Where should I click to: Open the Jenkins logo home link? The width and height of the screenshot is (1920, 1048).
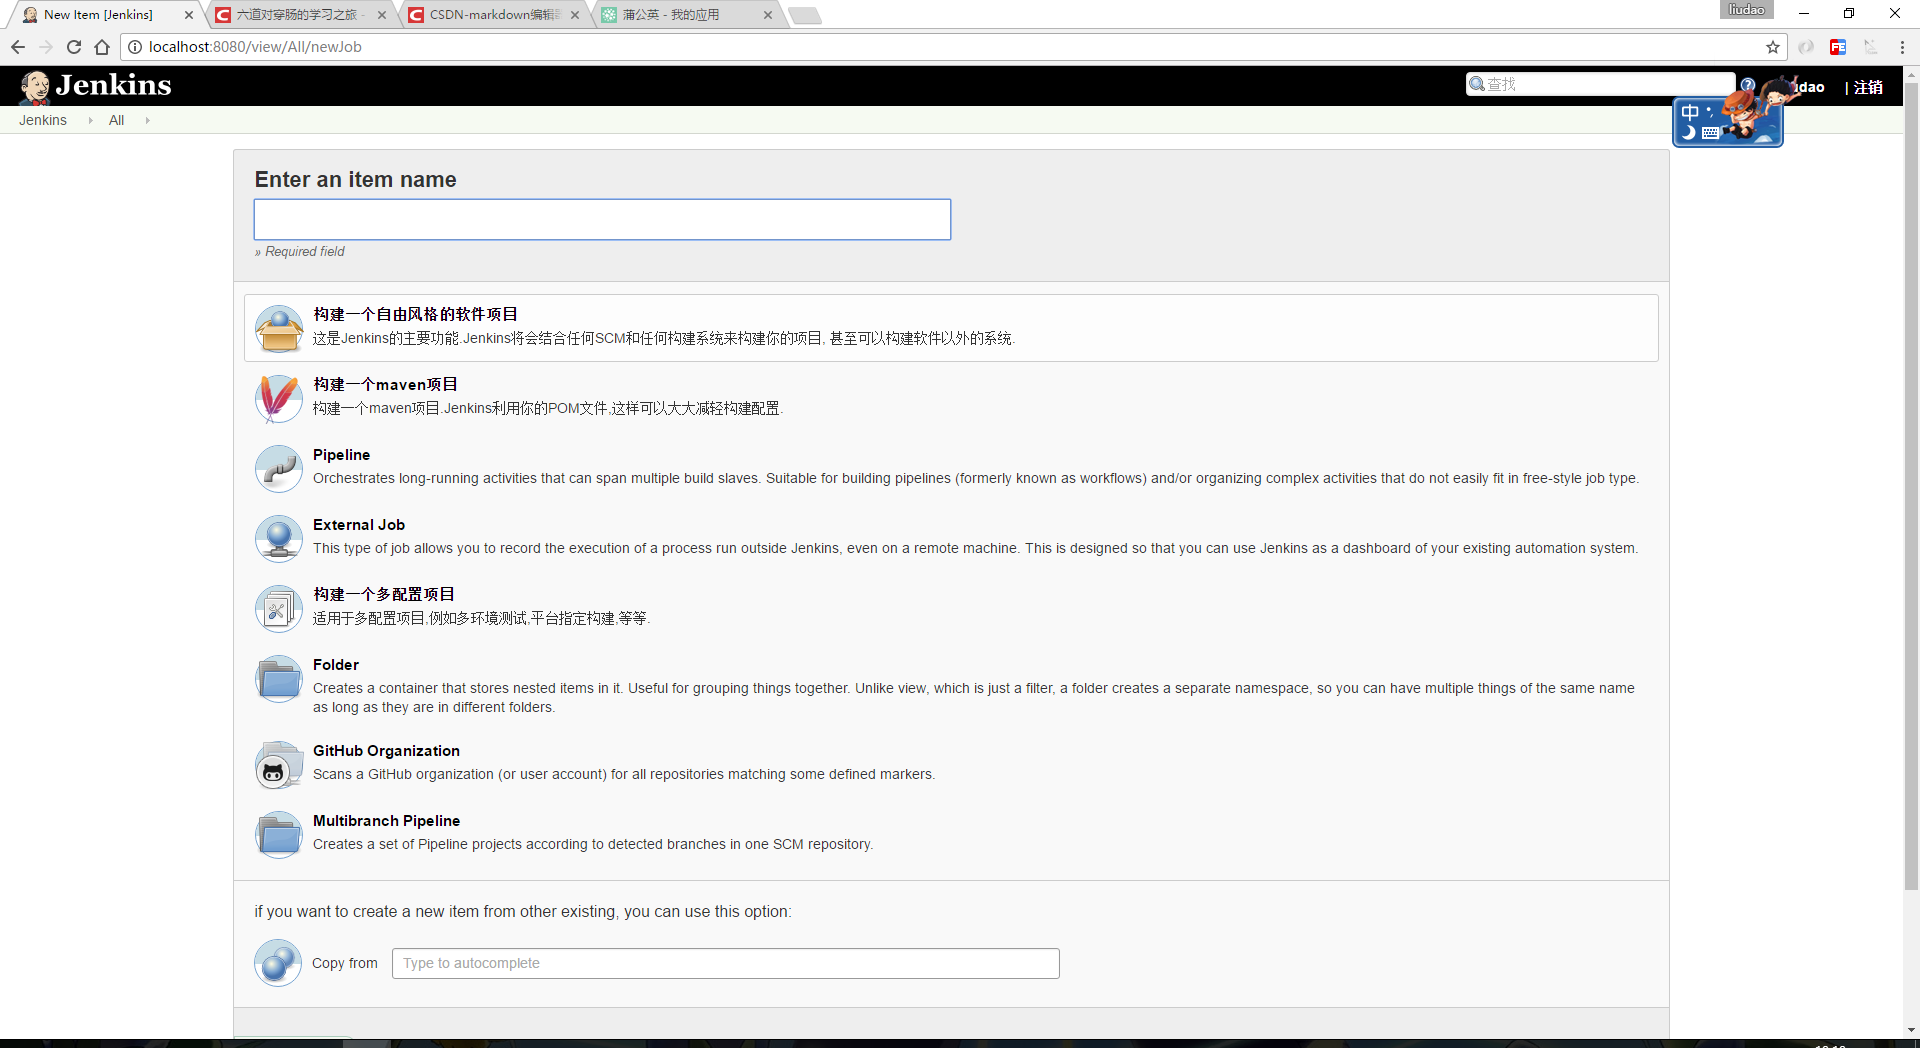(96, 86)
